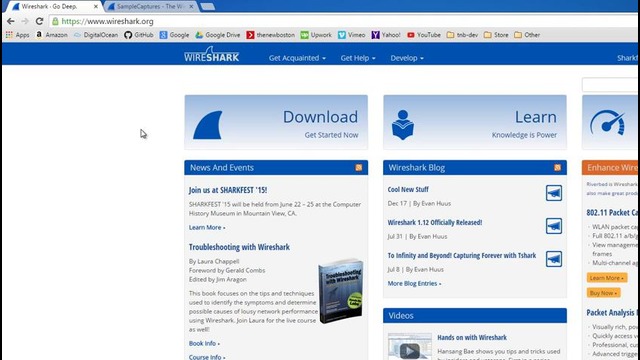640x360 pixels.
Task: Click the Learn Knowledge is Power banner
Action: [x=475, y=122]
